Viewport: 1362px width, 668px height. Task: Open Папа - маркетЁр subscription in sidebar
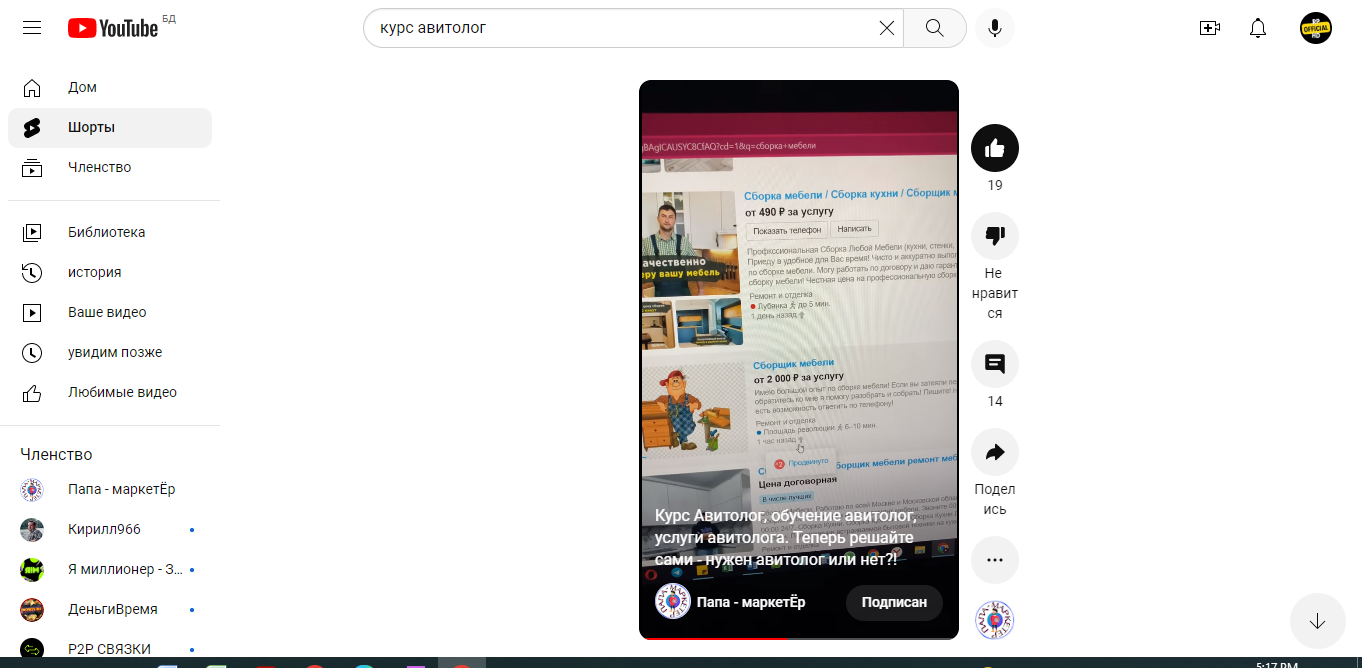point(110,490)
